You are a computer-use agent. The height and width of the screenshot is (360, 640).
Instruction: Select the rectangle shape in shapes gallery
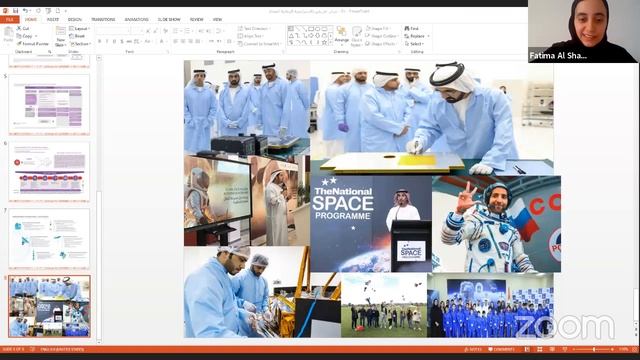(311, 29)
